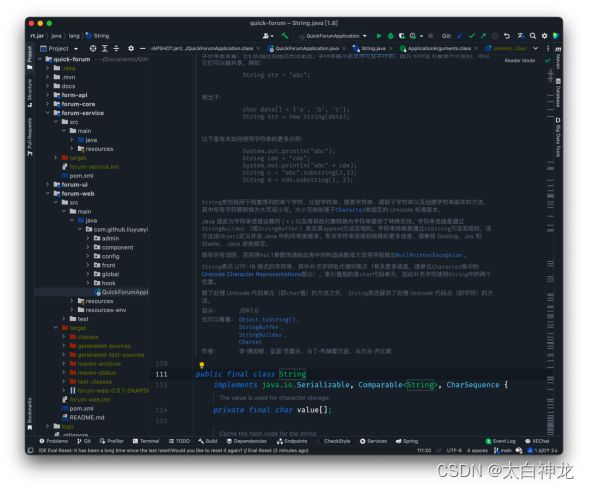Click the locate-in-project target icon
589x489 pixels.
[x=93, y=48]
